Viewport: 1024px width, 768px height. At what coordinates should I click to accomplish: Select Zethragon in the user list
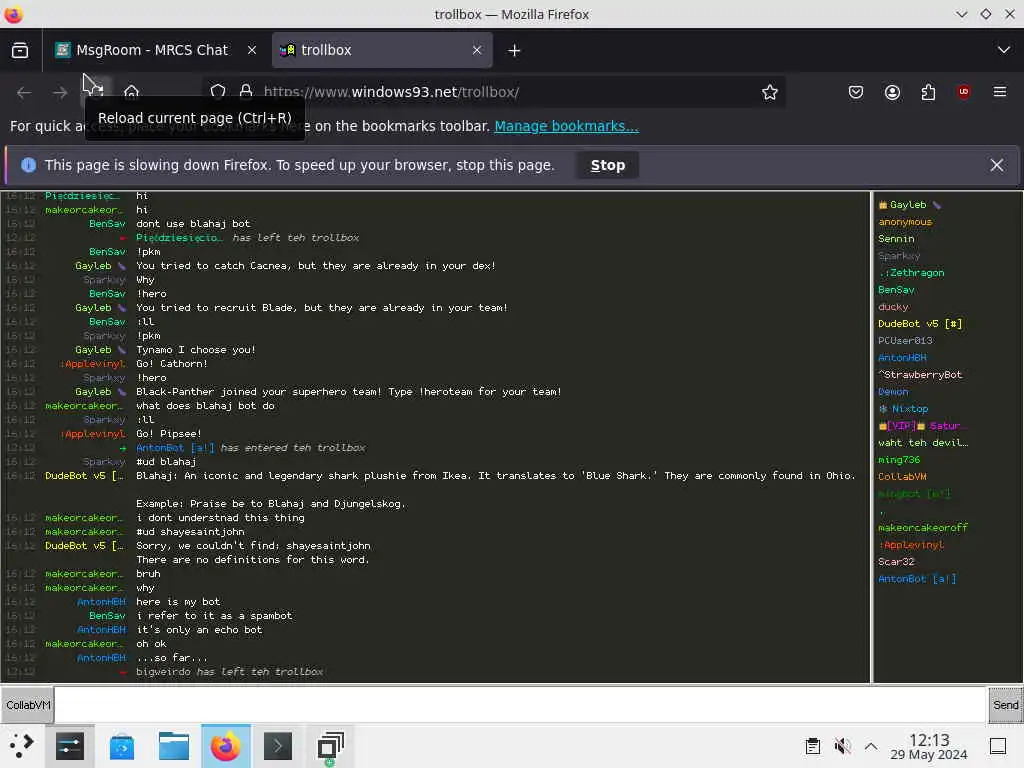pyautogui.click(x=912, y=273)
